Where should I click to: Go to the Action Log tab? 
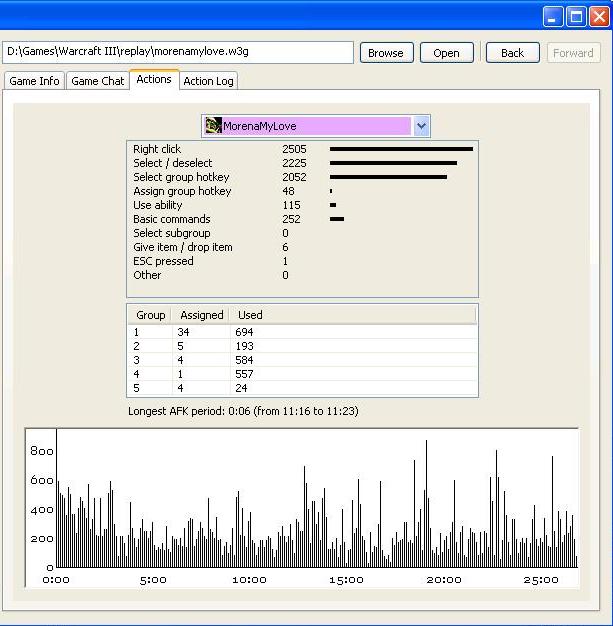pos(209,81)
